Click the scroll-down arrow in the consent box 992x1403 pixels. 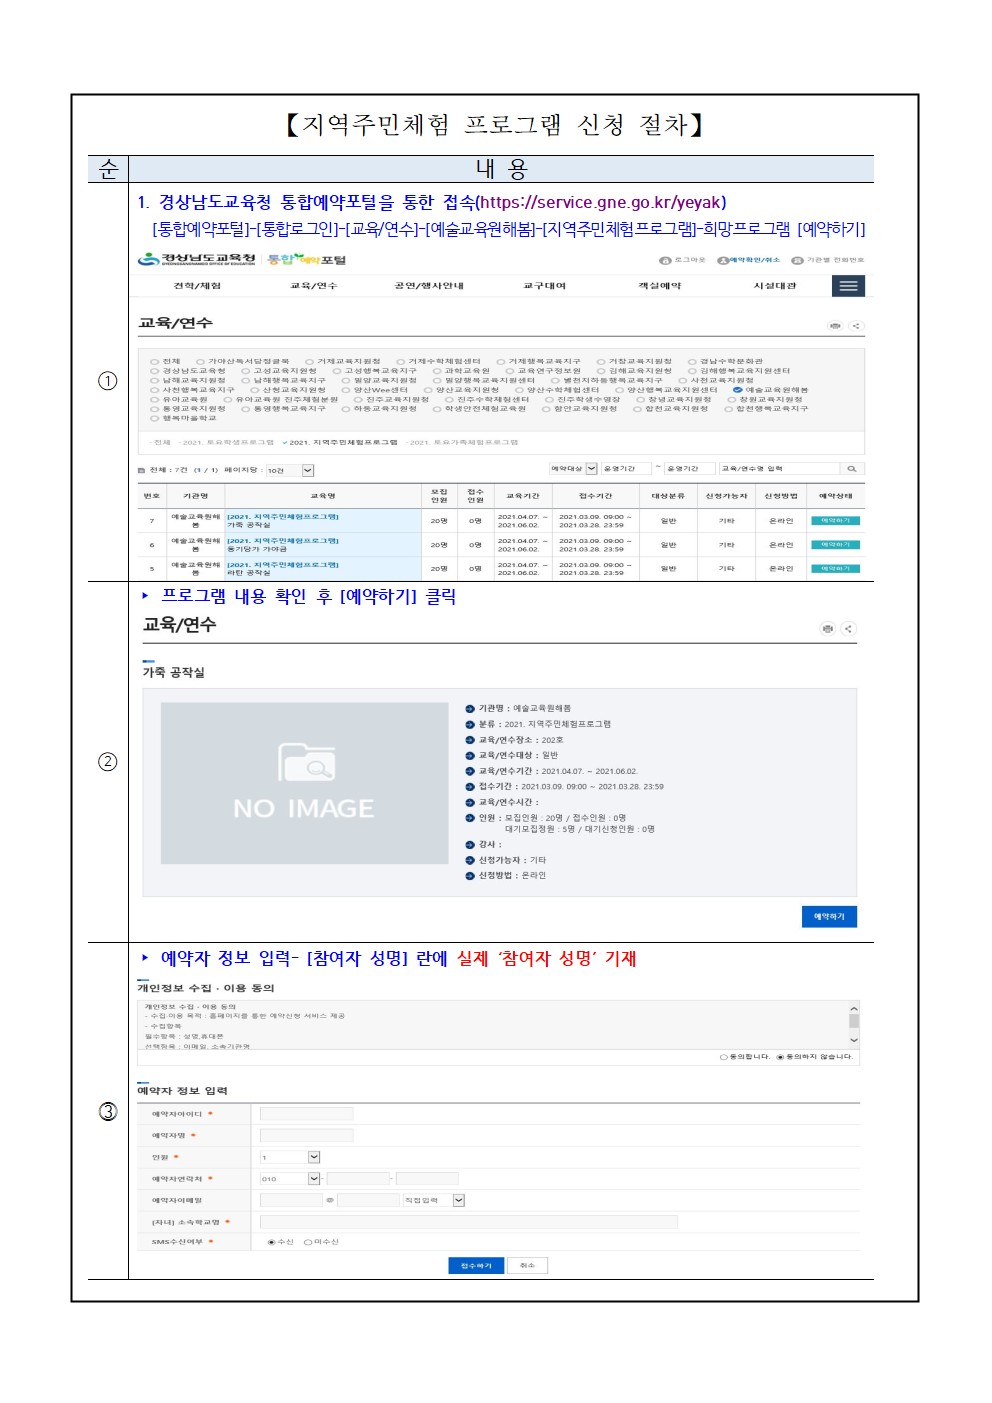854,1040
